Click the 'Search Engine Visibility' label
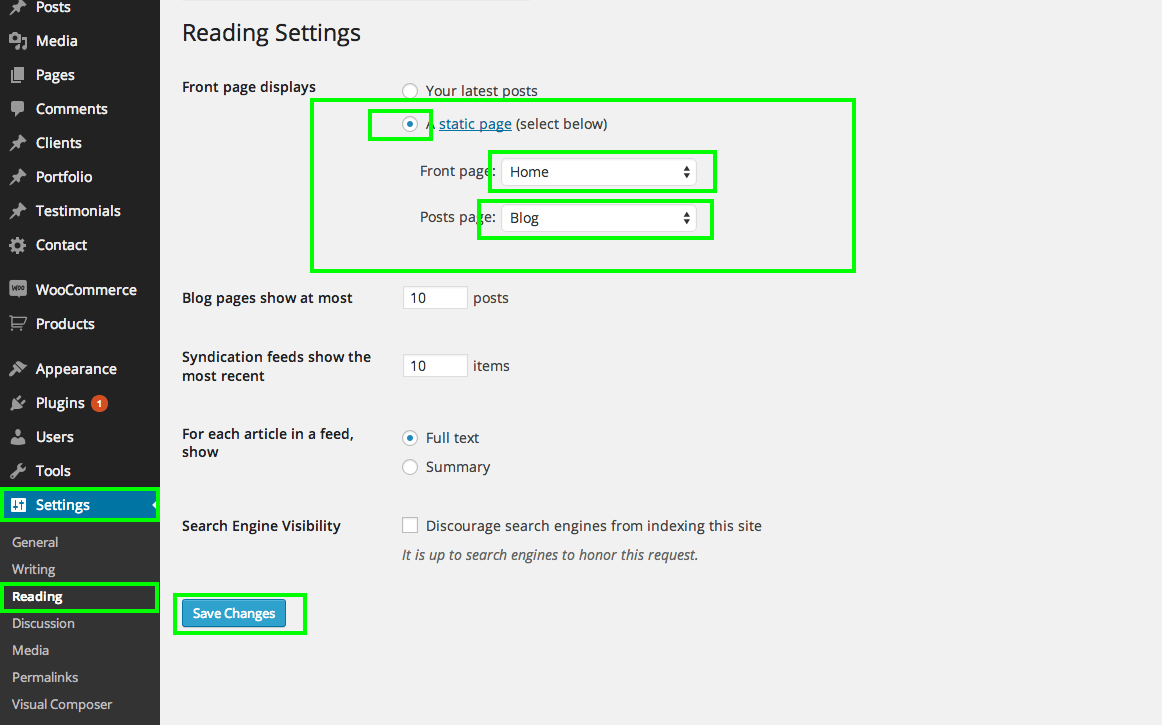1162x725 pixels. [x=262, y=526]
